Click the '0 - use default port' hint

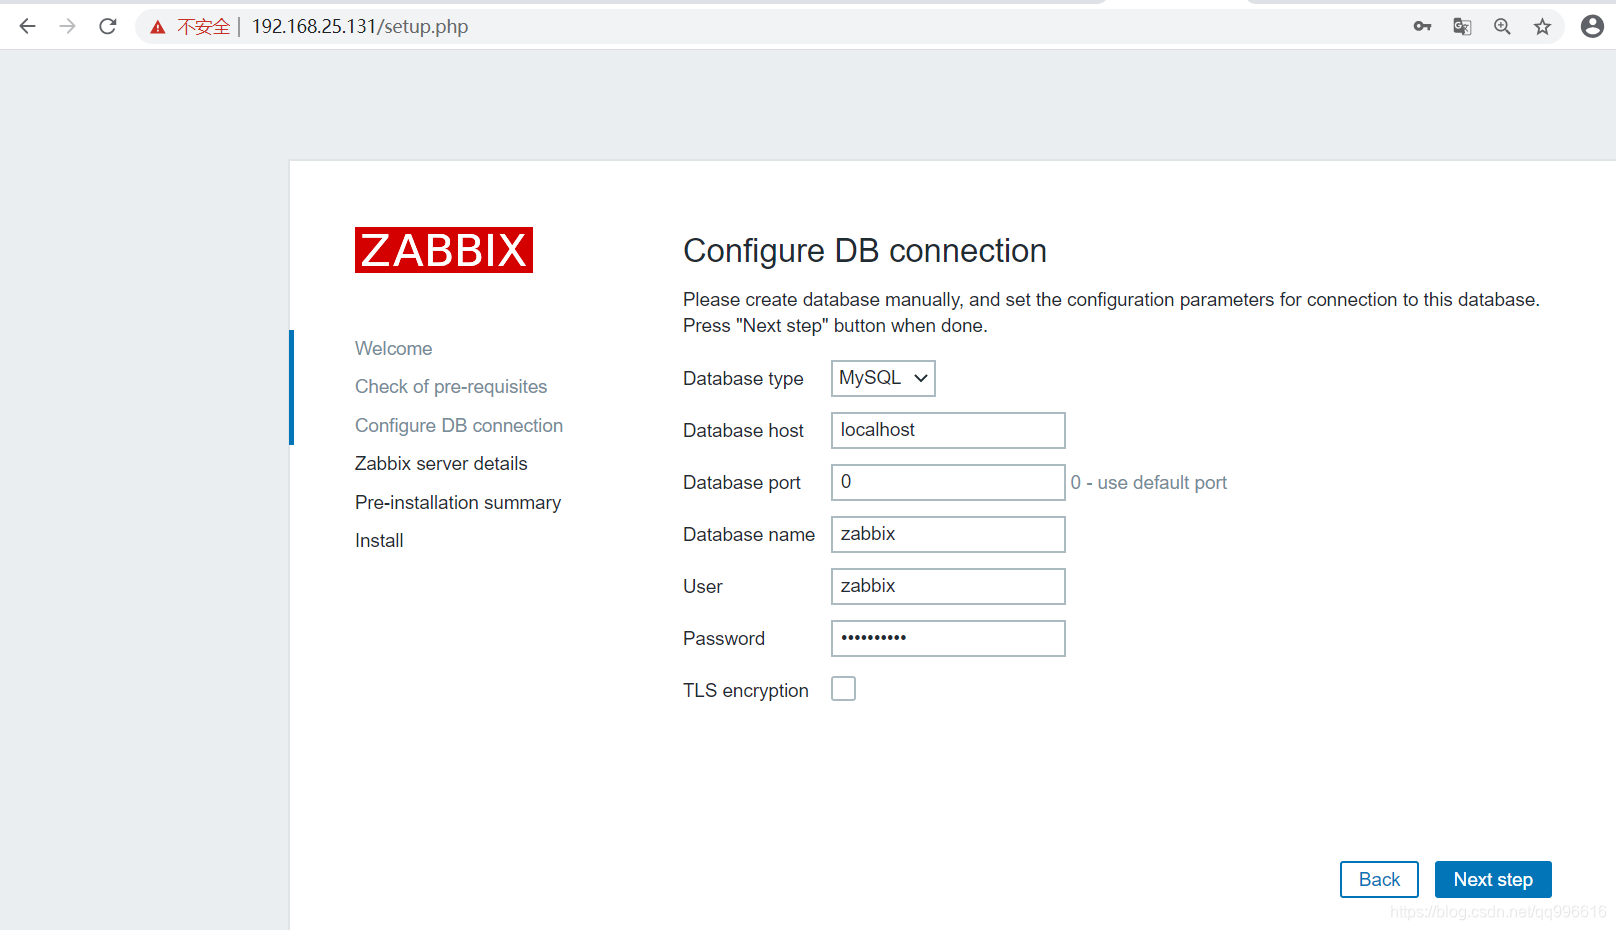1149,482
